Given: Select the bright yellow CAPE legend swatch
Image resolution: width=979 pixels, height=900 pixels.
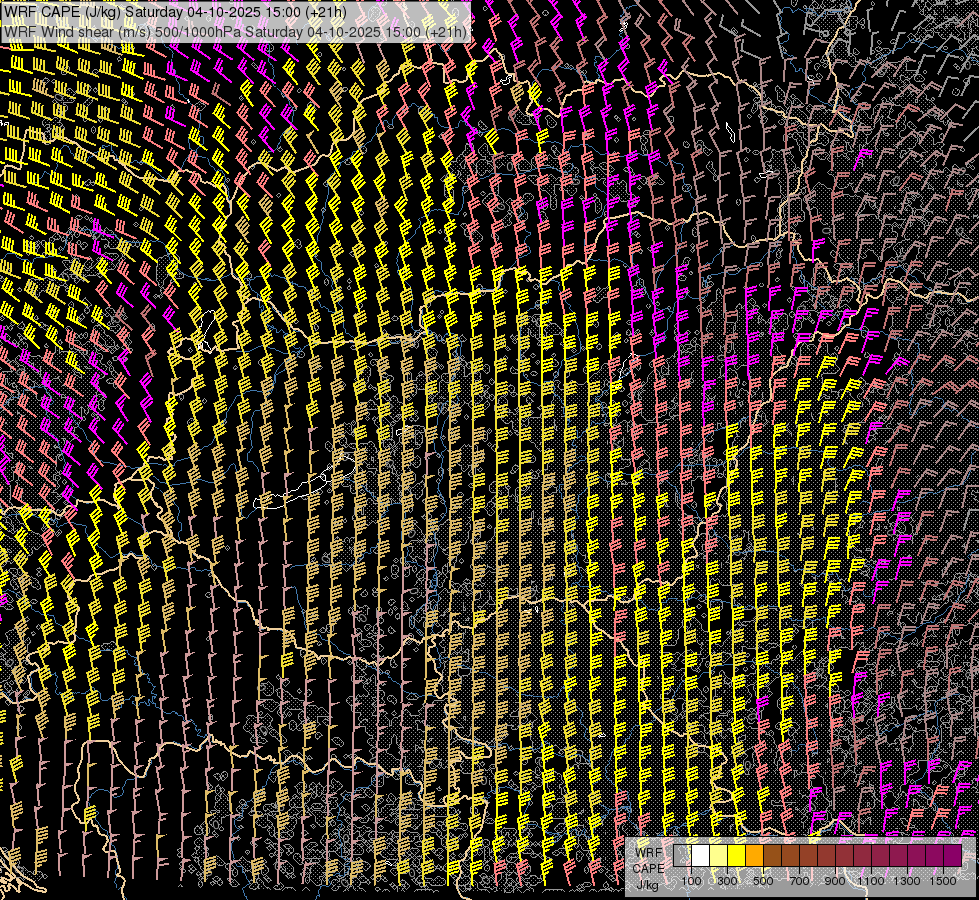Looking at the screenshot, I should click(737, 855).
